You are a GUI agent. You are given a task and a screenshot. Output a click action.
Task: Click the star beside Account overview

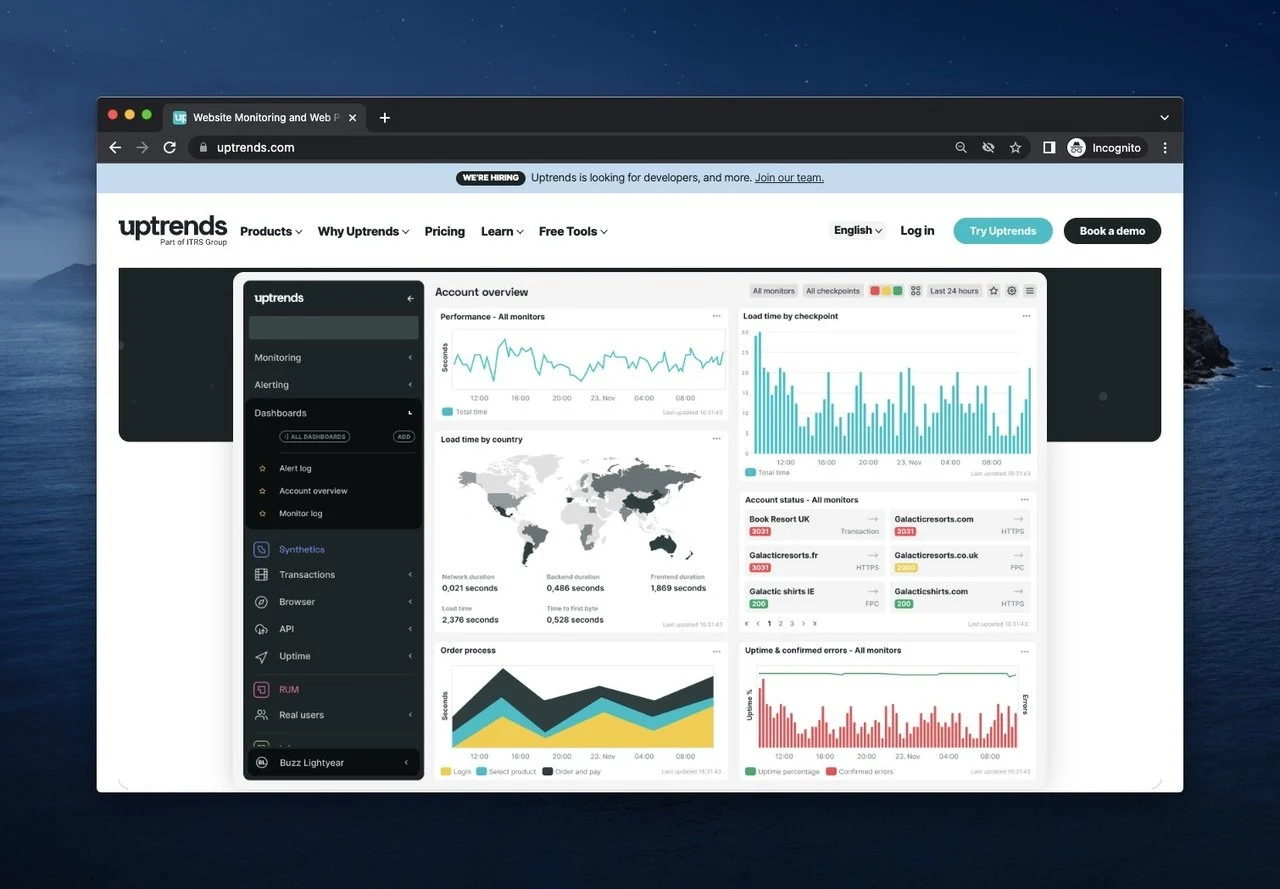pos(263,491)
